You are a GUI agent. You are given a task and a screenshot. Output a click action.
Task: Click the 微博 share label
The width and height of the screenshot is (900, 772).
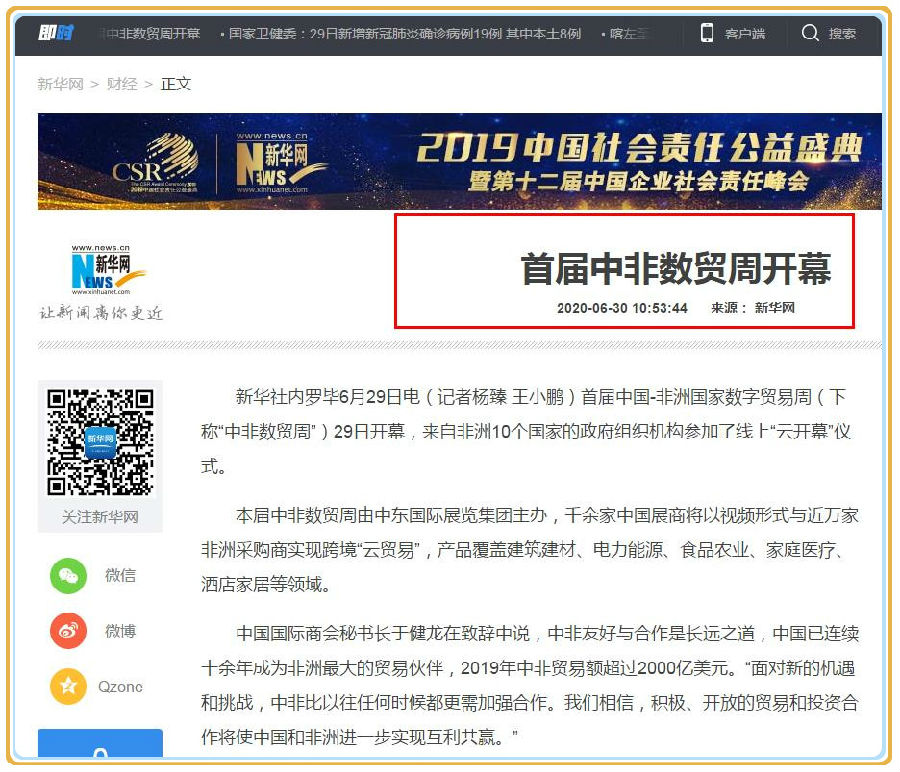[120, 631]
